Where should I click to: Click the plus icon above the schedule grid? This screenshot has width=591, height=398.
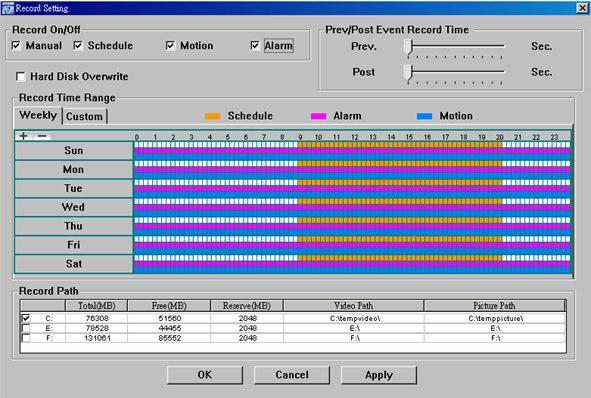23,136
